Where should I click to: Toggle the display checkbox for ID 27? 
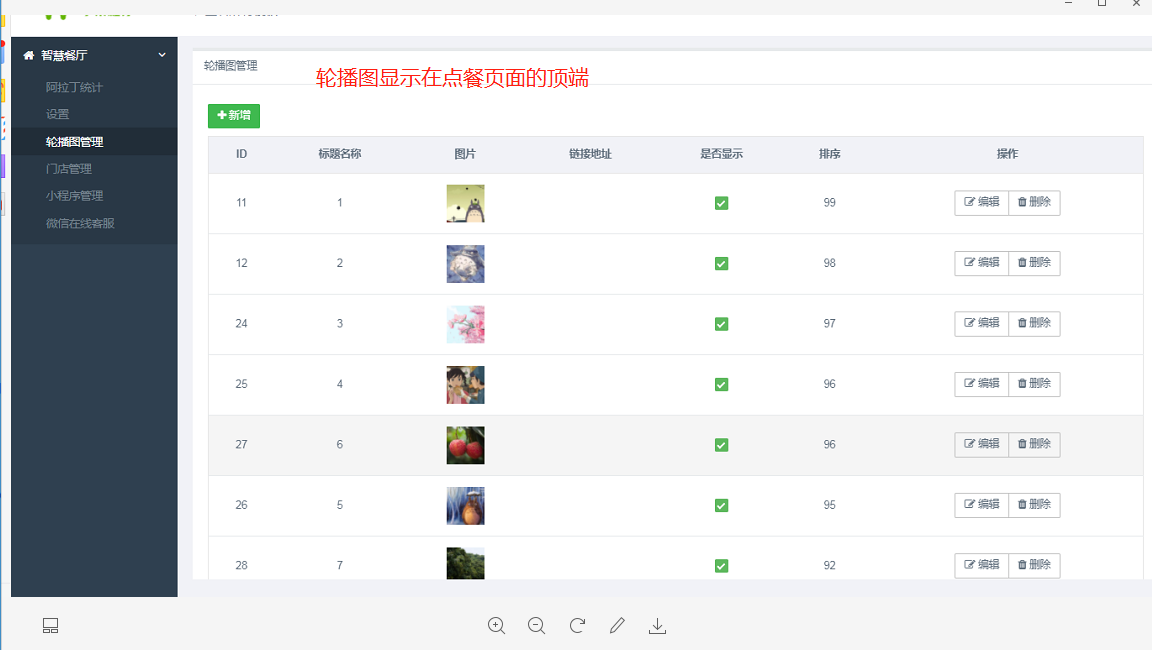click(x=721, y=445)
